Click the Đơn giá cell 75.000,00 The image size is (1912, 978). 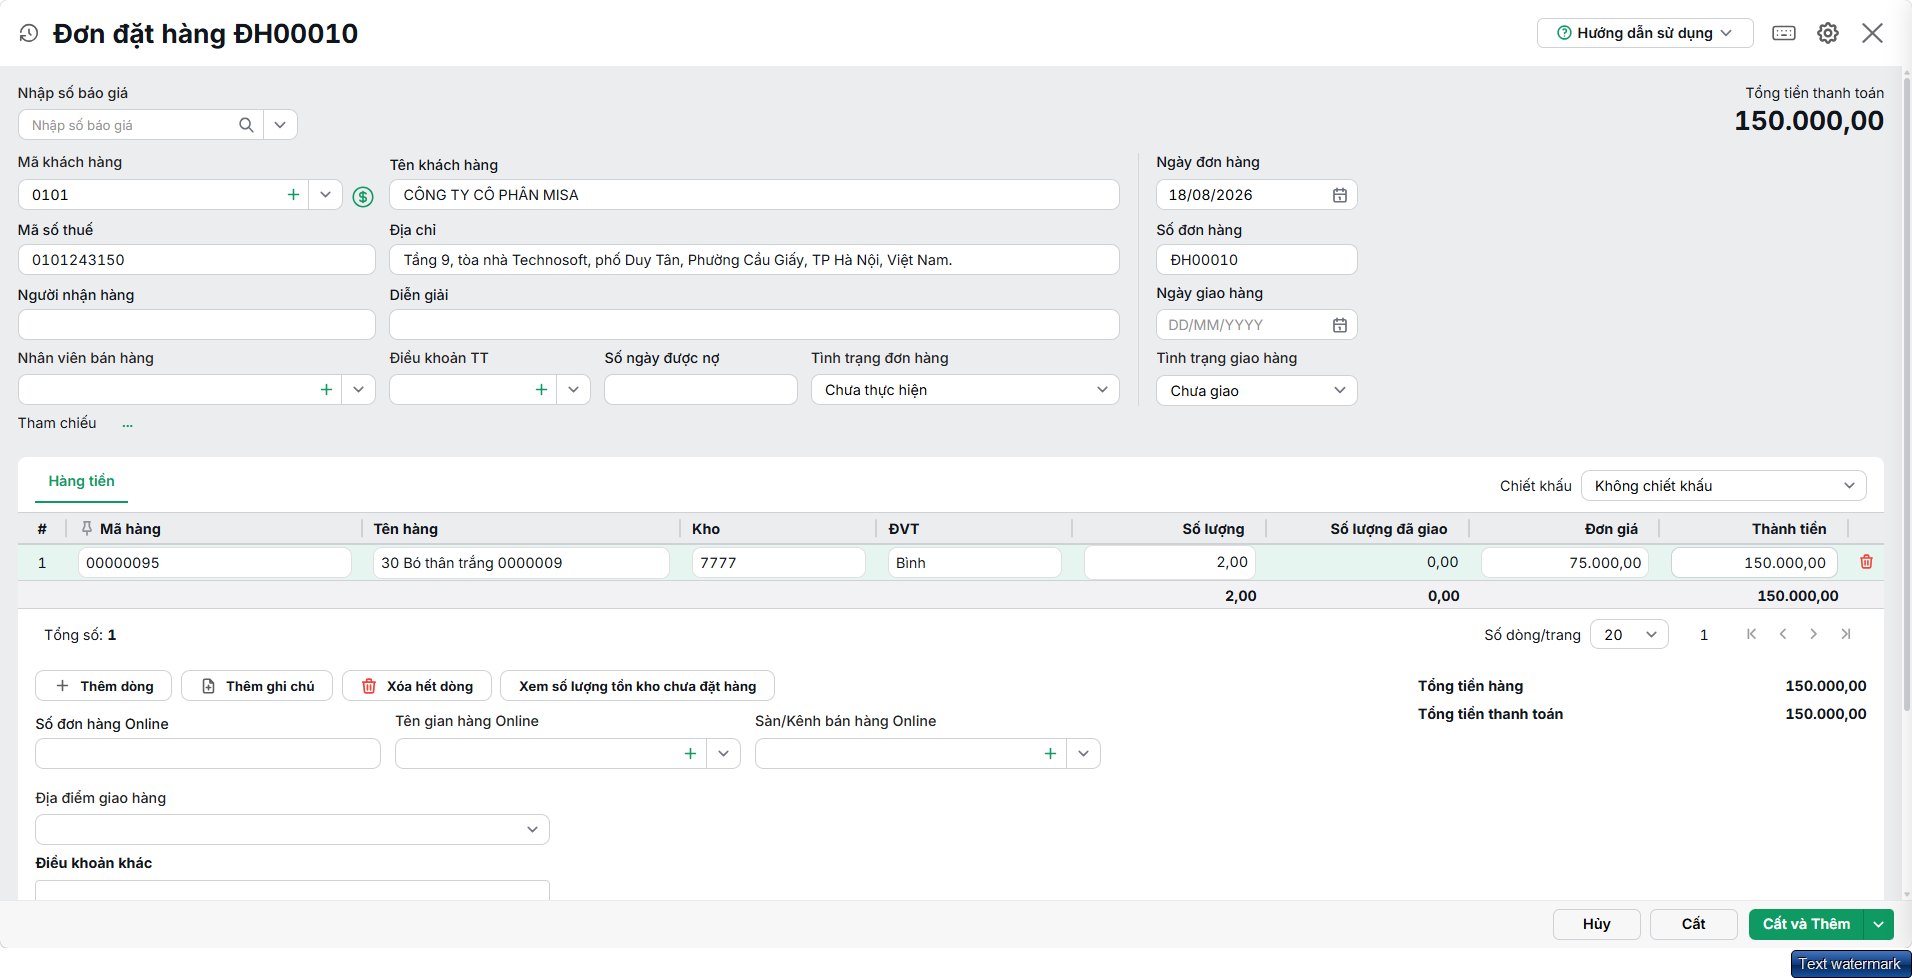(1565, 563)
